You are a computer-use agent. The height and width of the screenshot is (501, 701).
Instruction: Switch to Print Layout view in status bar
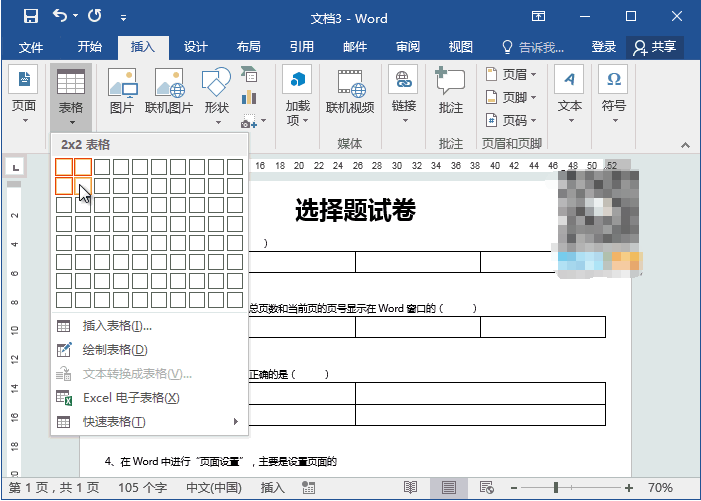tap(449, 487)
